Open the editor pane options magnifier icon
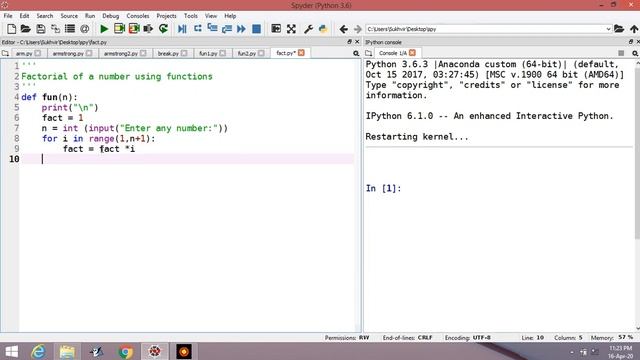The height and width of the screenshot is (360, 640). pos(356,53)
